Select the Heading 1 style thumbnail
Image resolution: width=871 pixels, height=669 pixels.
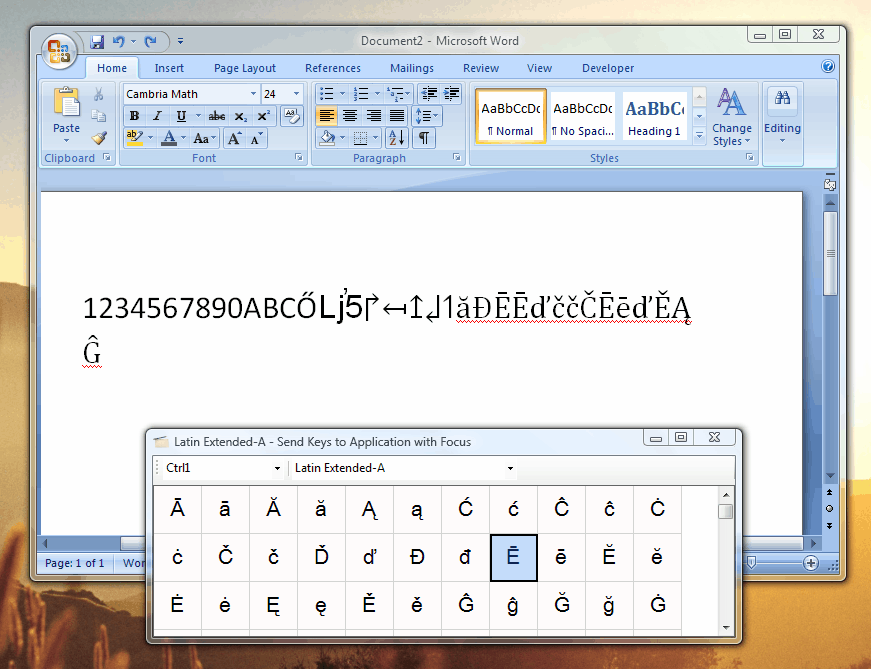click(654, 117)
